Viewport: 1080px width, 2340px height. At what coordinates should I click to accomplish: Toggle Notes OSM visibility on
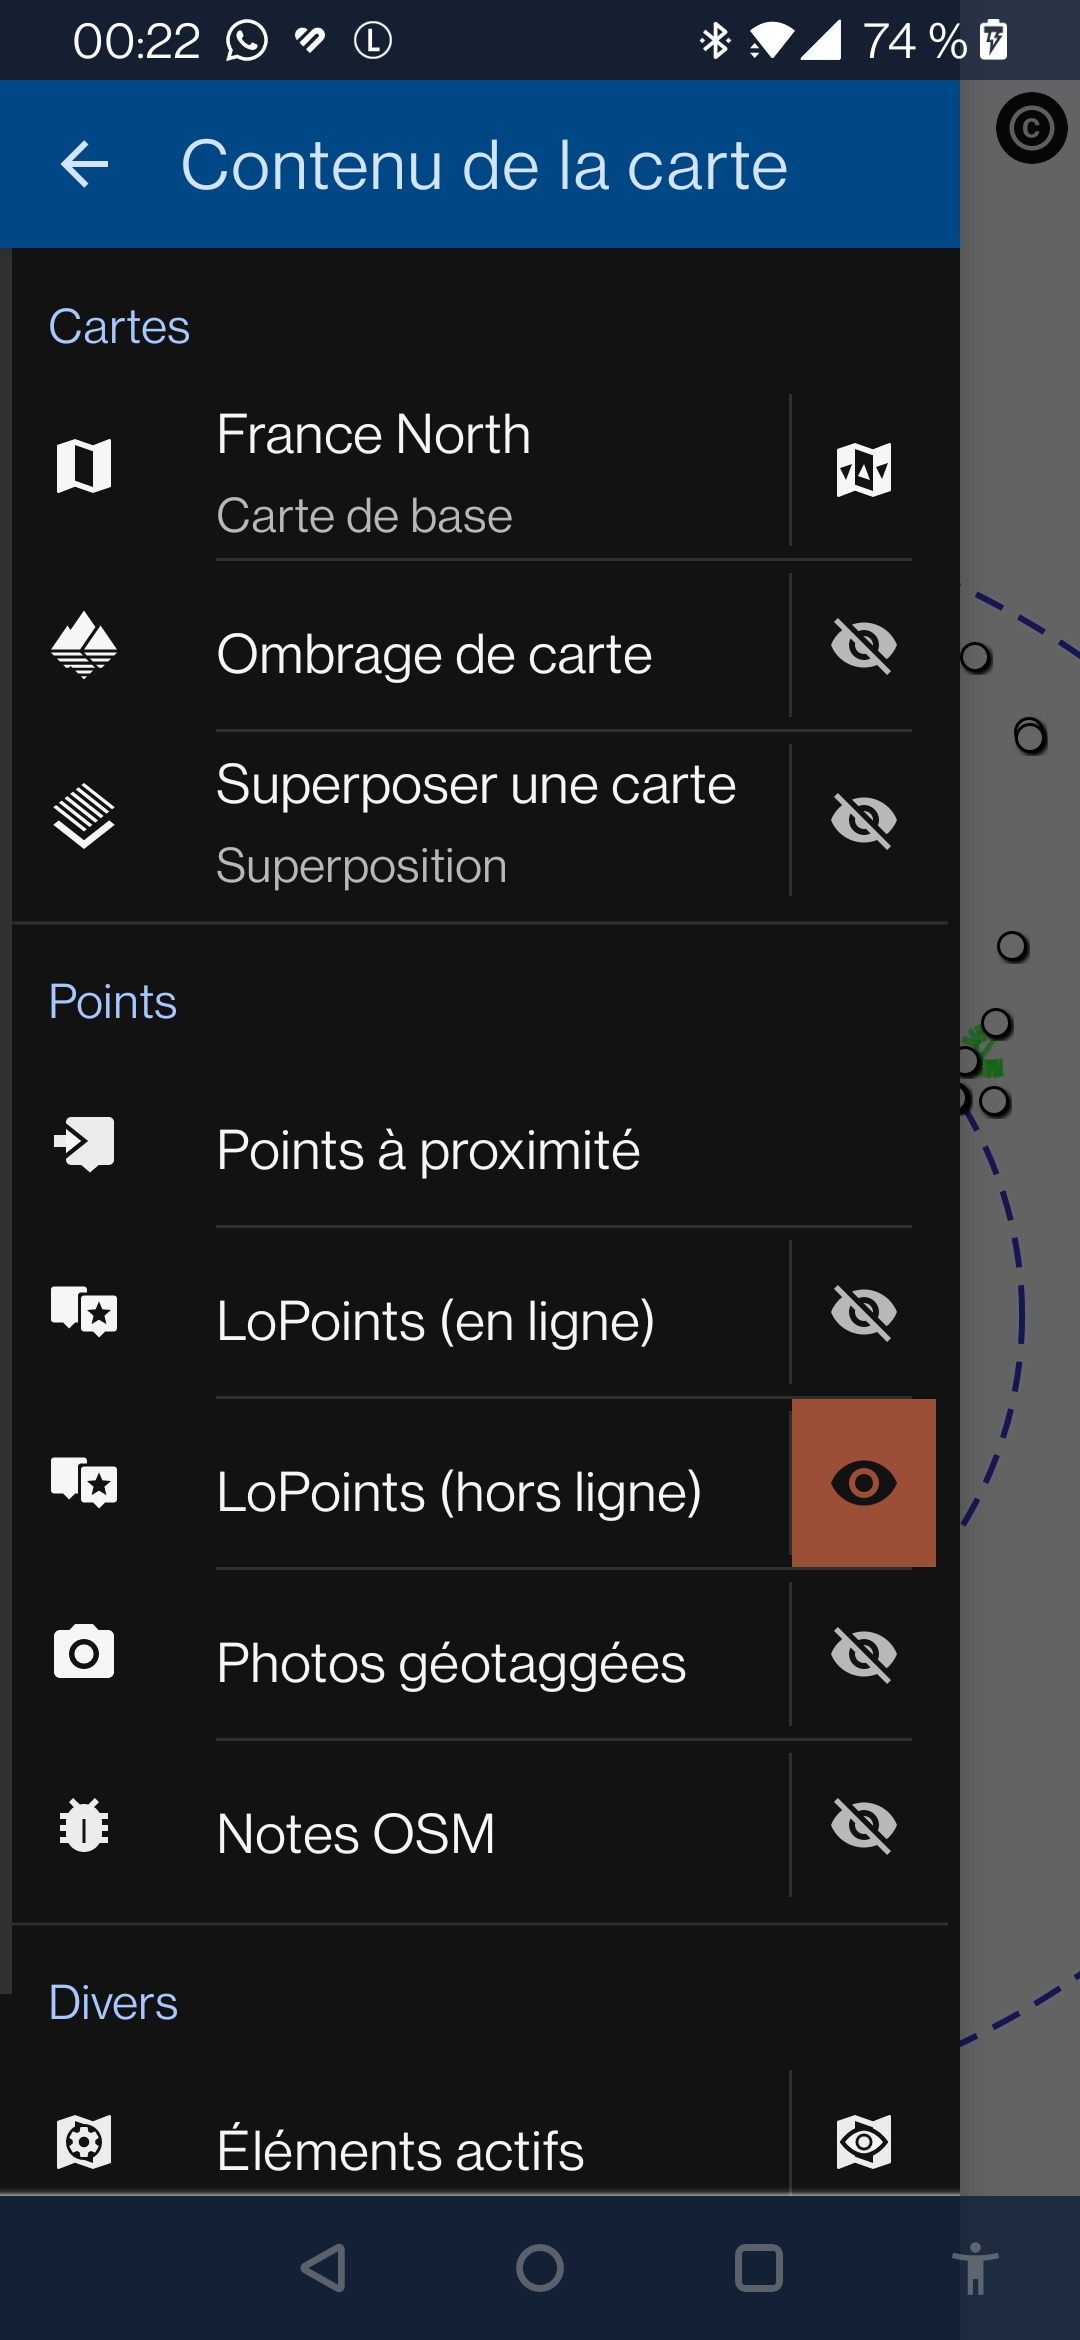[863, 1826]
